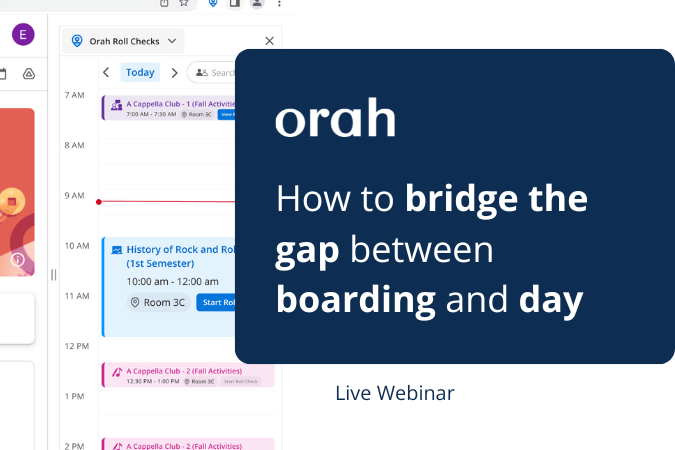Click the Orah location pin logo icon
Screen dimensions: 675x450
[x=77, y=41]
